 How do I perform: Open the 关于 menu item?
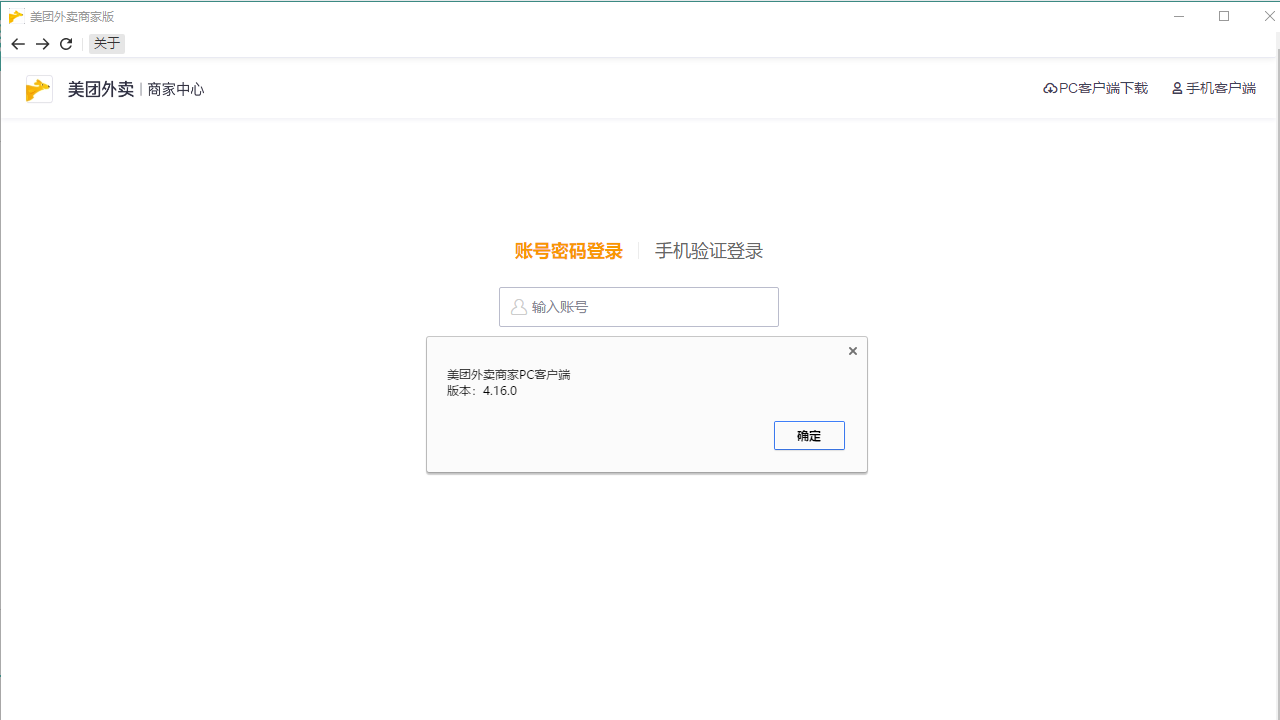106,44
